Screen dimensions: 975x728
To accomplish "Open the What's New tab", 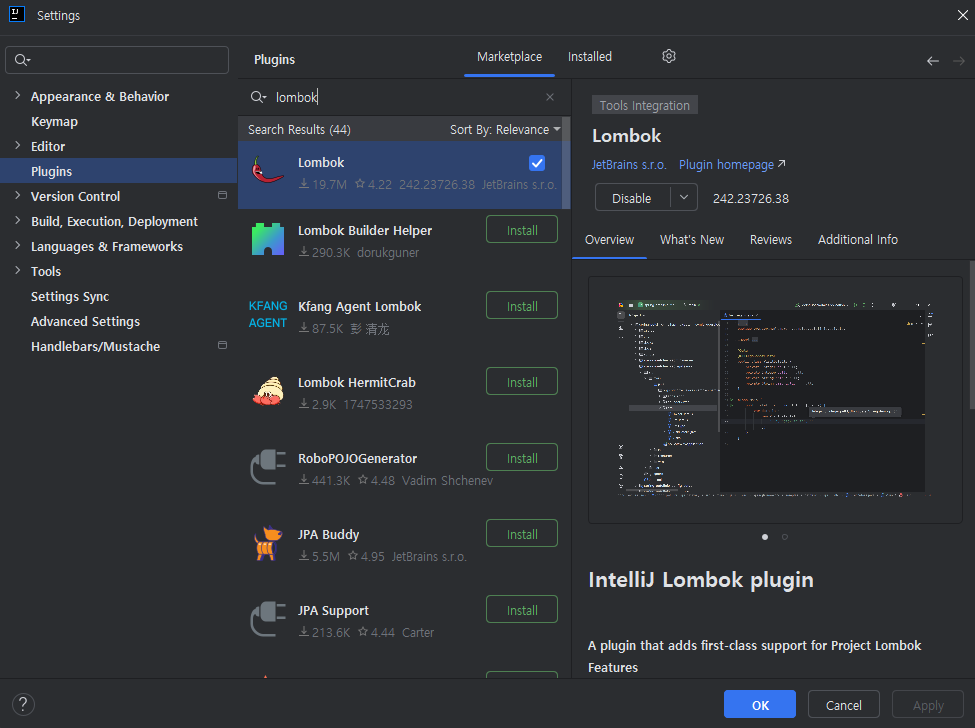I will [x=691, y=240].
